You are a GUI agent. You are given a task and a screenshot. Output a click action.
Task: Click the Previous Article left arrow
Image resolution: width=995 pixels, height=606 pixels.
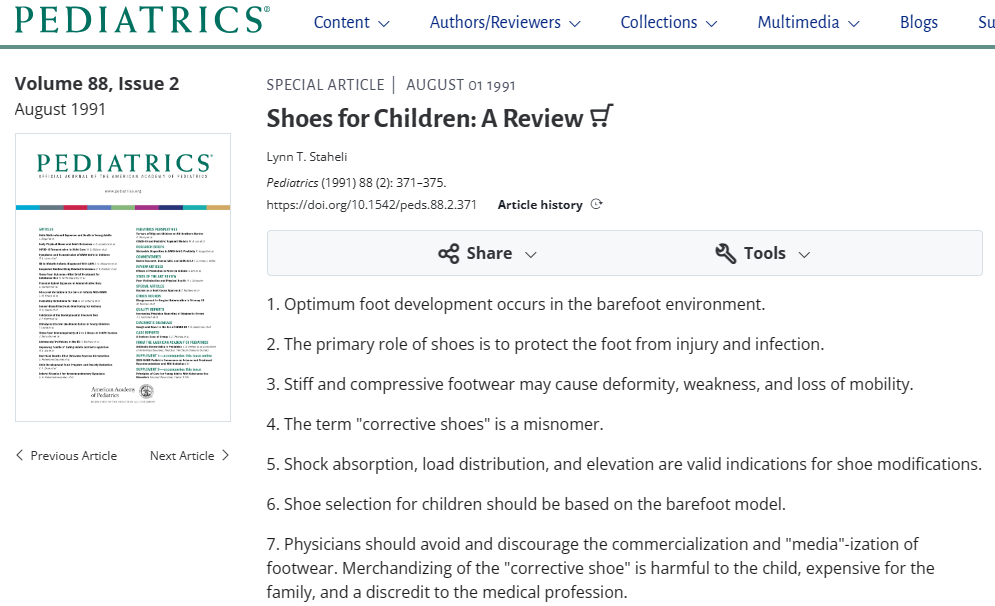click(x=20, y=455)
